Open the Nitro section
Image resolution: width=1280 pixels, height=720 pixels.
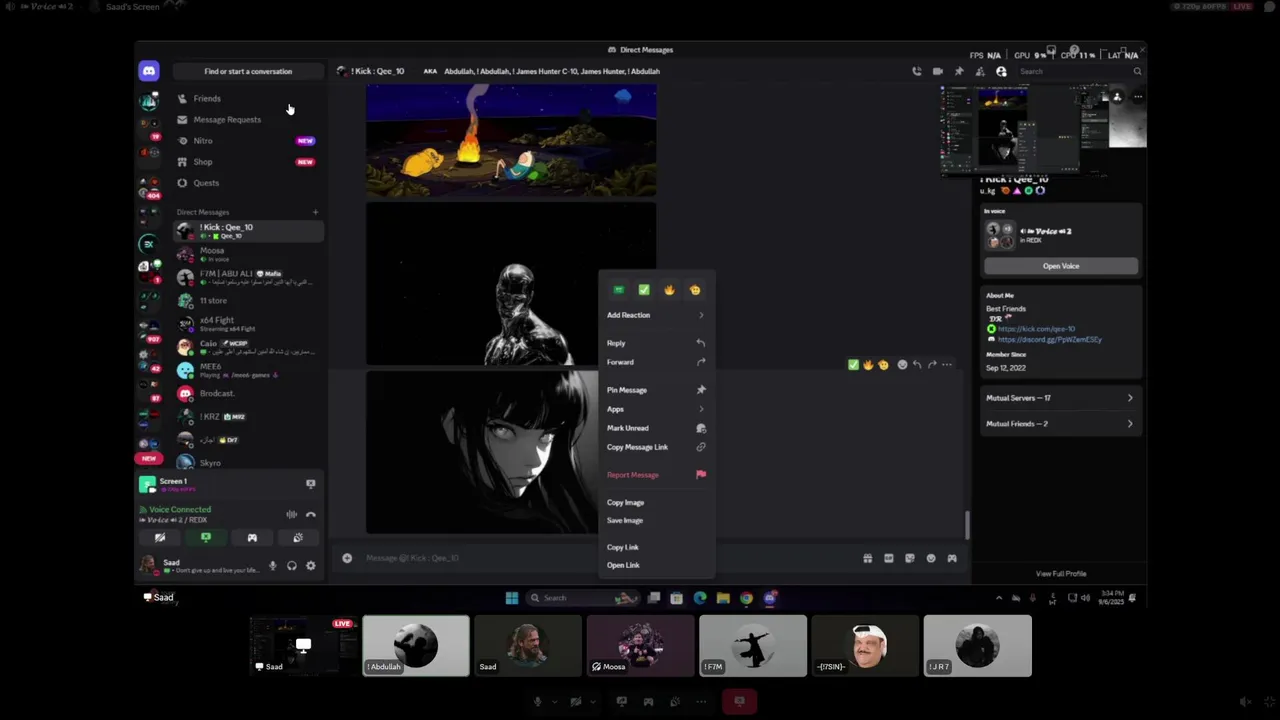[248, 140]
